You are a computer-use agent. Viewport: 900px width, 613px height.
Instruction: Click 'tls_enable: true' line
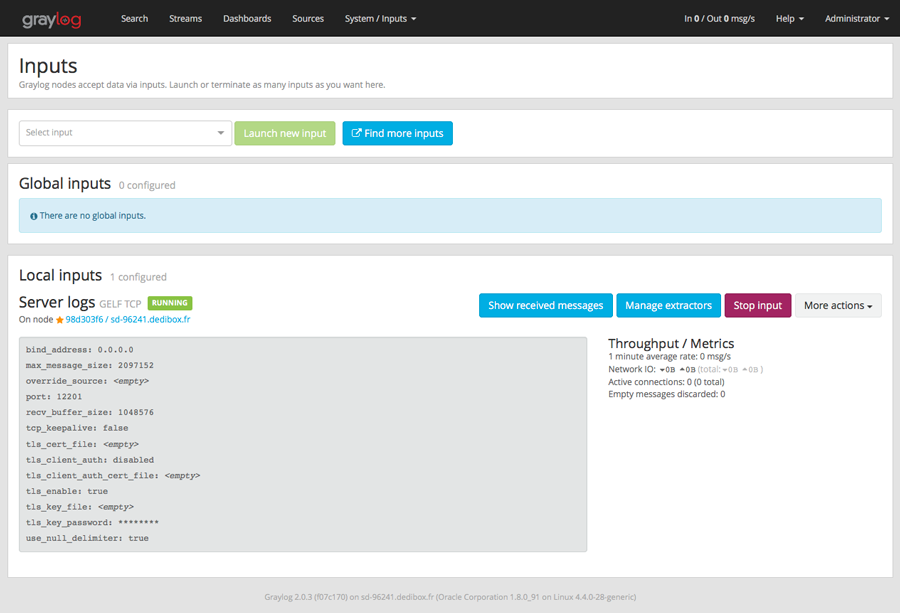(67, 491)
